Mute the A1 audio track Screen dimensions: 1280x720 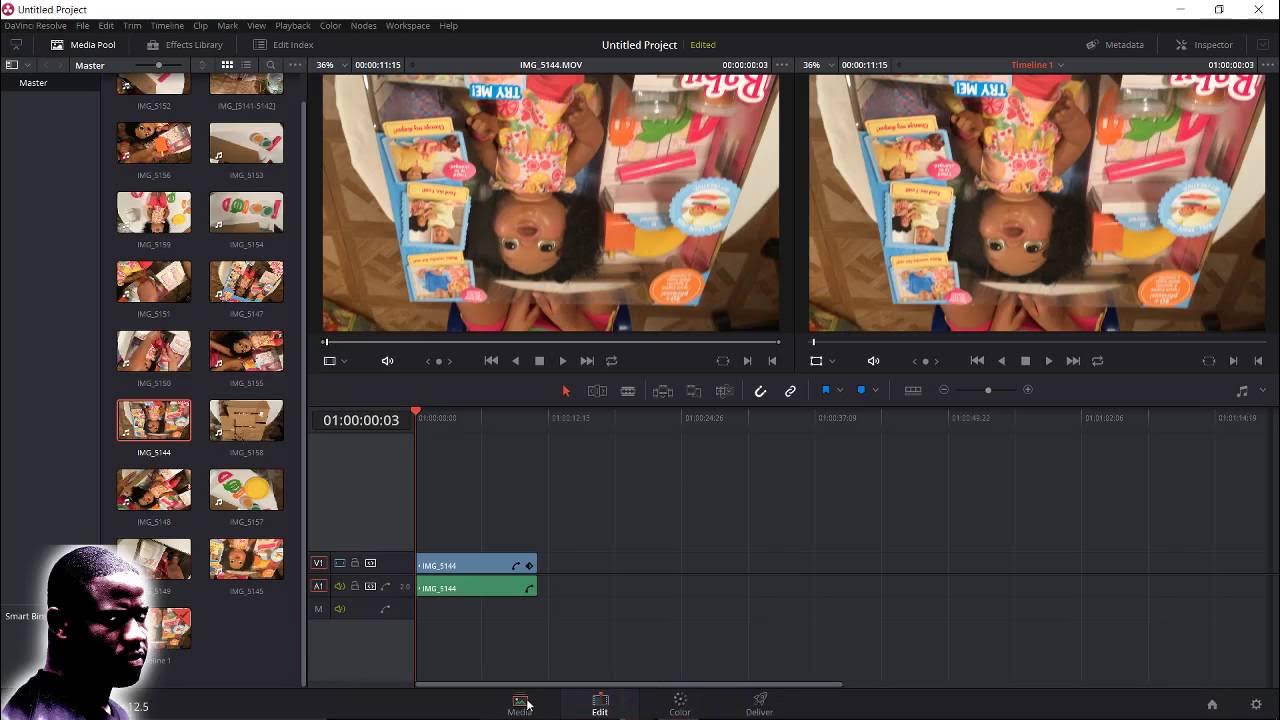click(339, 586)
